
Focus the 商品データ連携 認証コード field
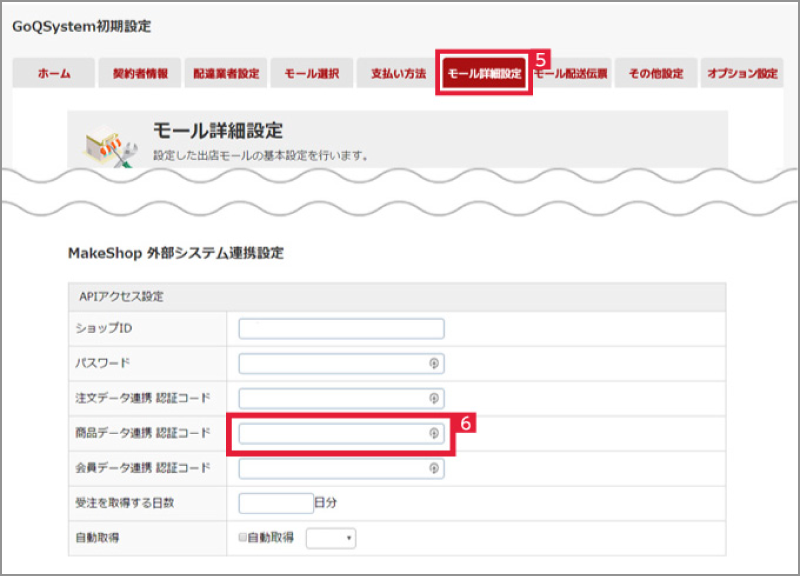[341, 433]
